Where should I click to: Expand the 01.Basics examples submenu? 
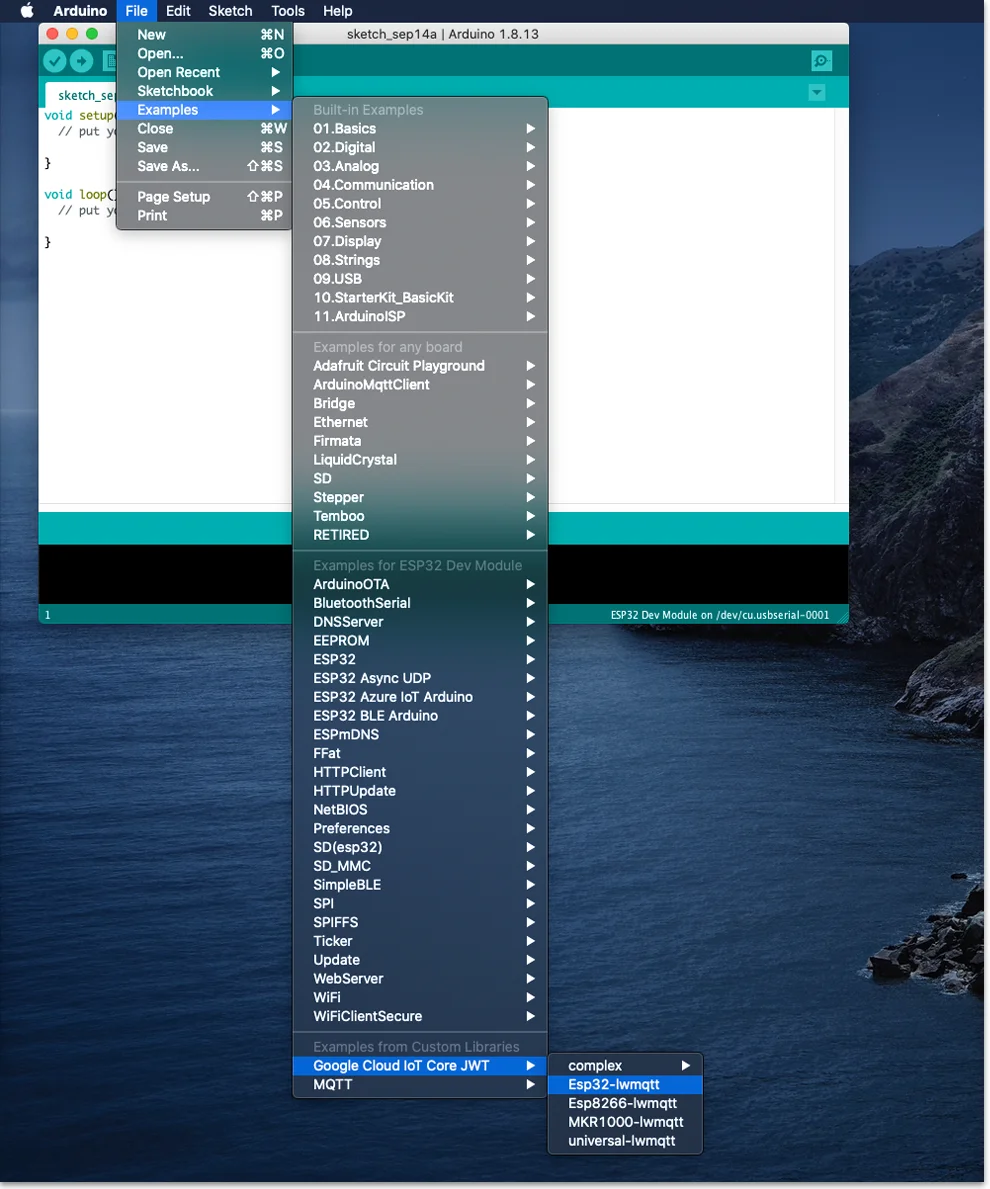420,129
